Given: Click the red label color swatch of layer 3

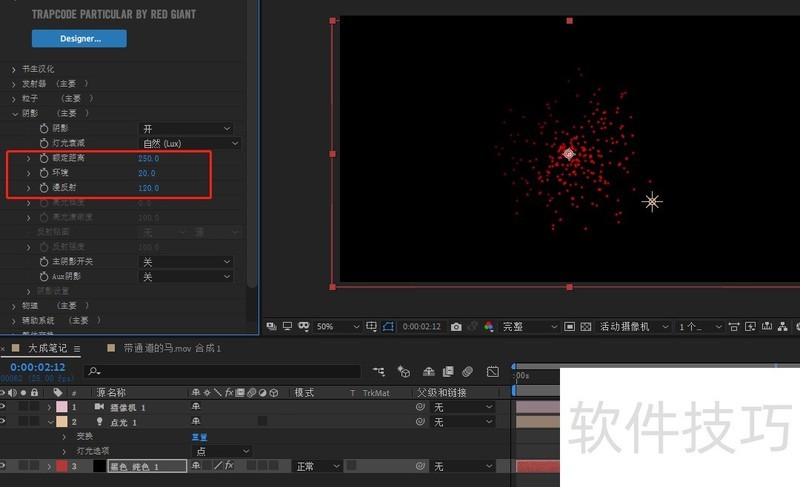Looking at the screenshot, I should point(61,466).
